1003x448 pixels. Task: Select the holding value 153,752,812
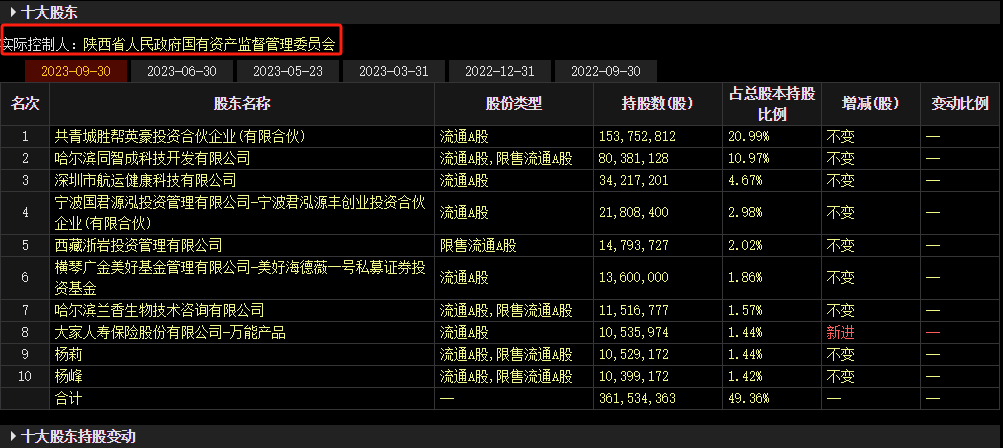click(637, 136)
